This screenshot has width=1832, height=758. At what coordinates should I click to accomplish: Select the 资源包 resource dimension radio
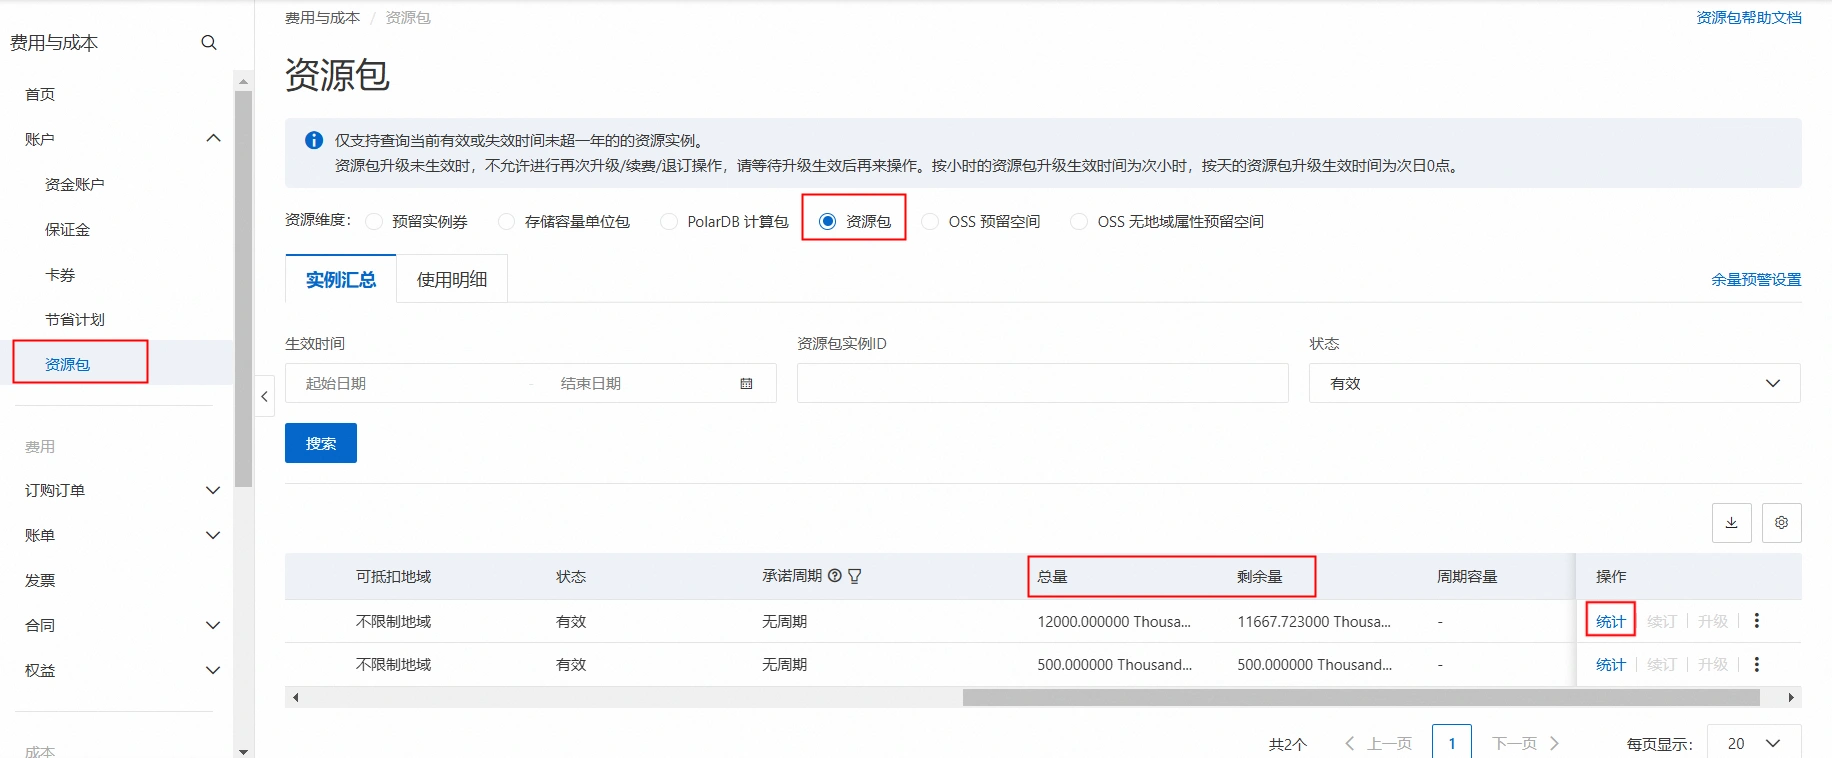(827, 221)
